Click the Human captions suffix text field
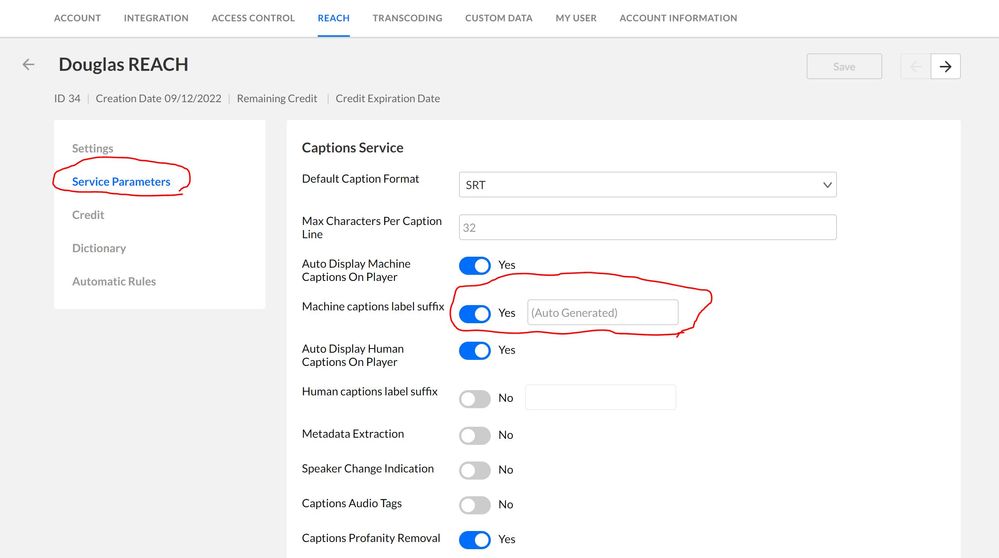Screen dimensions: 999x558 601,397
